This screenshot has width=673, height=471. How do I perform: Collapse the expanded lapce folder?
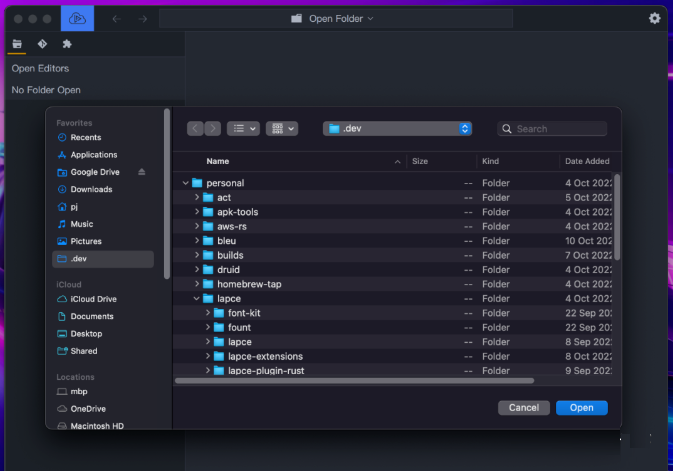point(196,299)
